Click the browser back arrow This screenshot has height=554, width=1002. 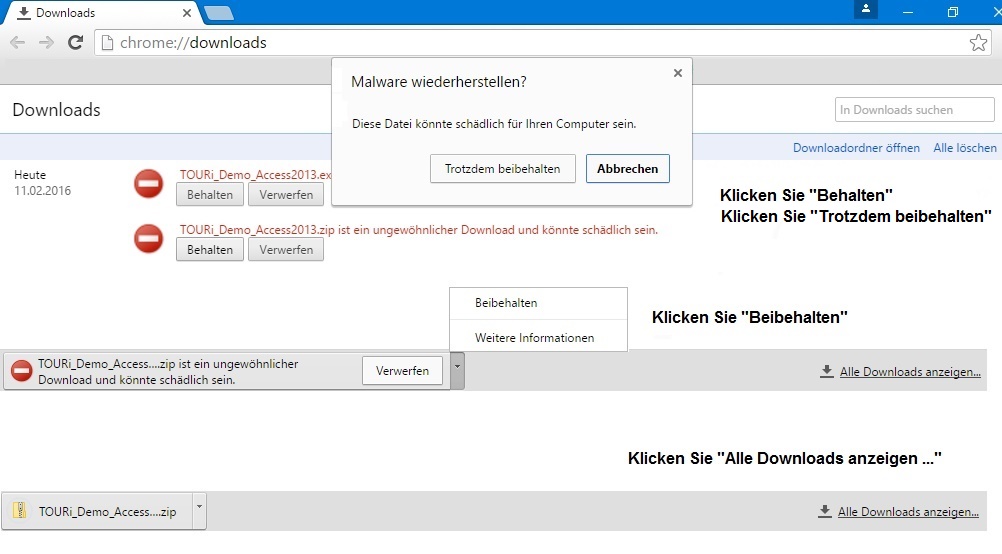(x=17, y=43)
